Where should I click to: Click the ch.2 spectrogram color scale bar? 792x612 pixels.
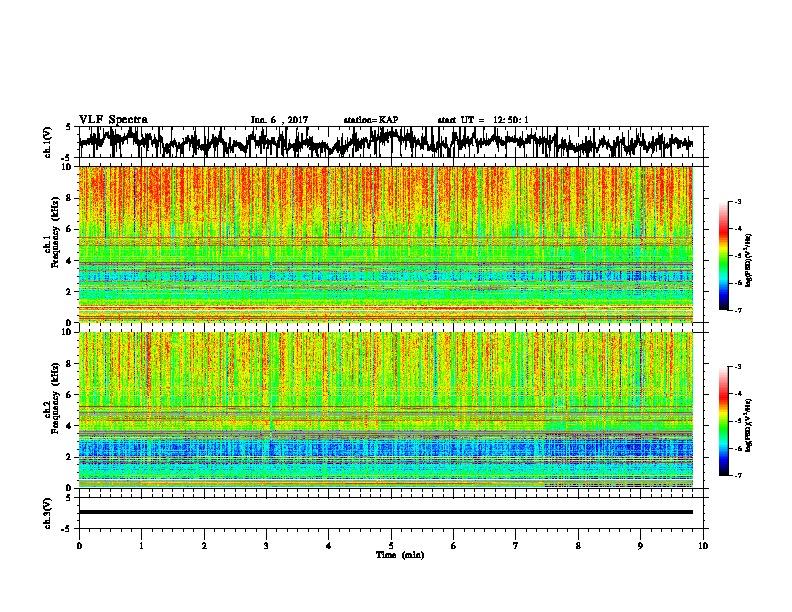click(724, 421)
